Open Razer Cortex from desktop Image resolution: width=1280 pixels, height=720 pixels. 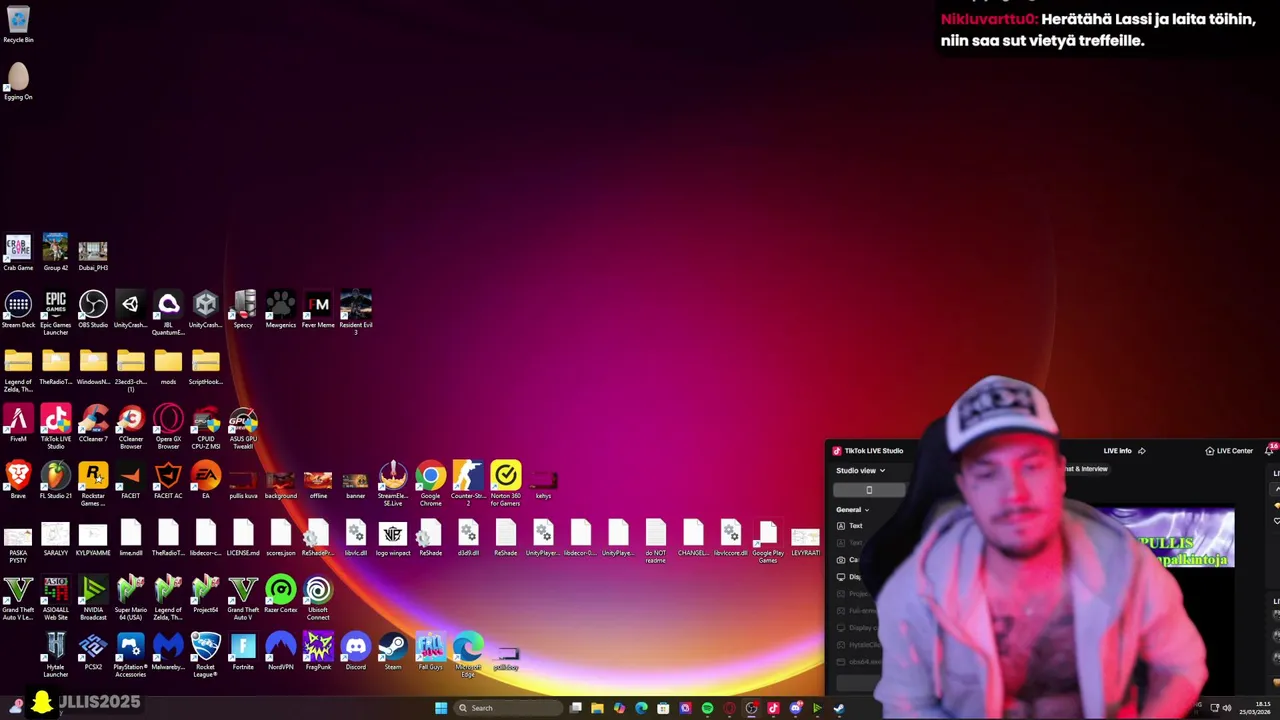pos(281,594)
